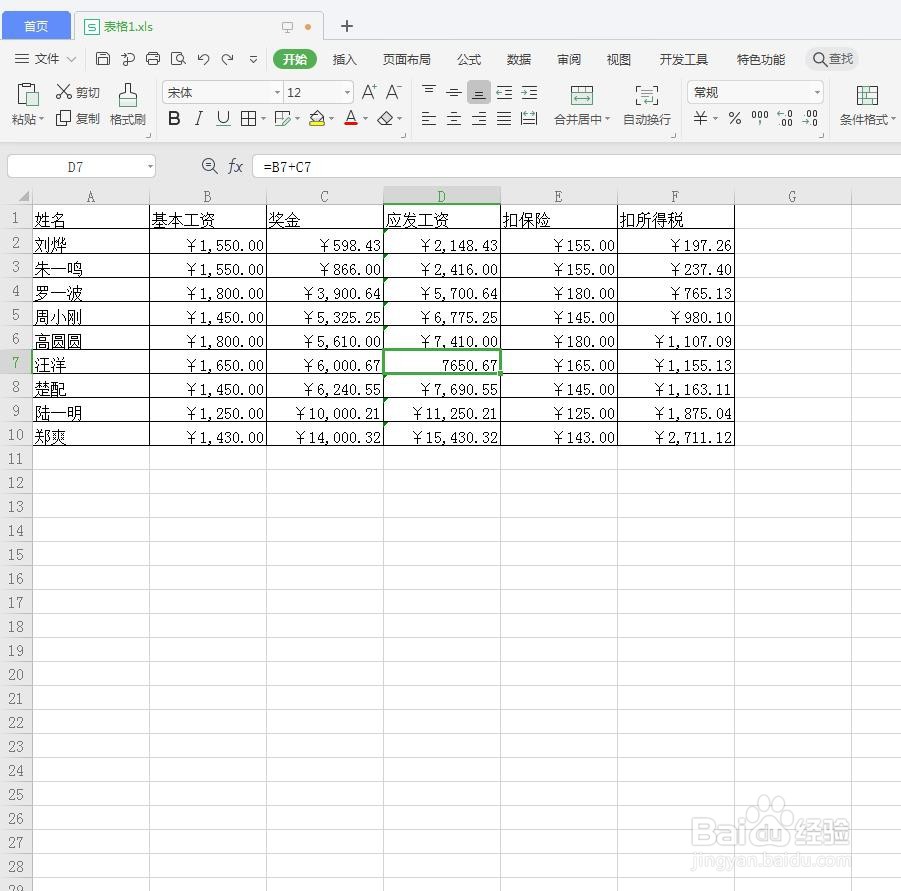Switch to the 公式 tab

click(469, 59)
